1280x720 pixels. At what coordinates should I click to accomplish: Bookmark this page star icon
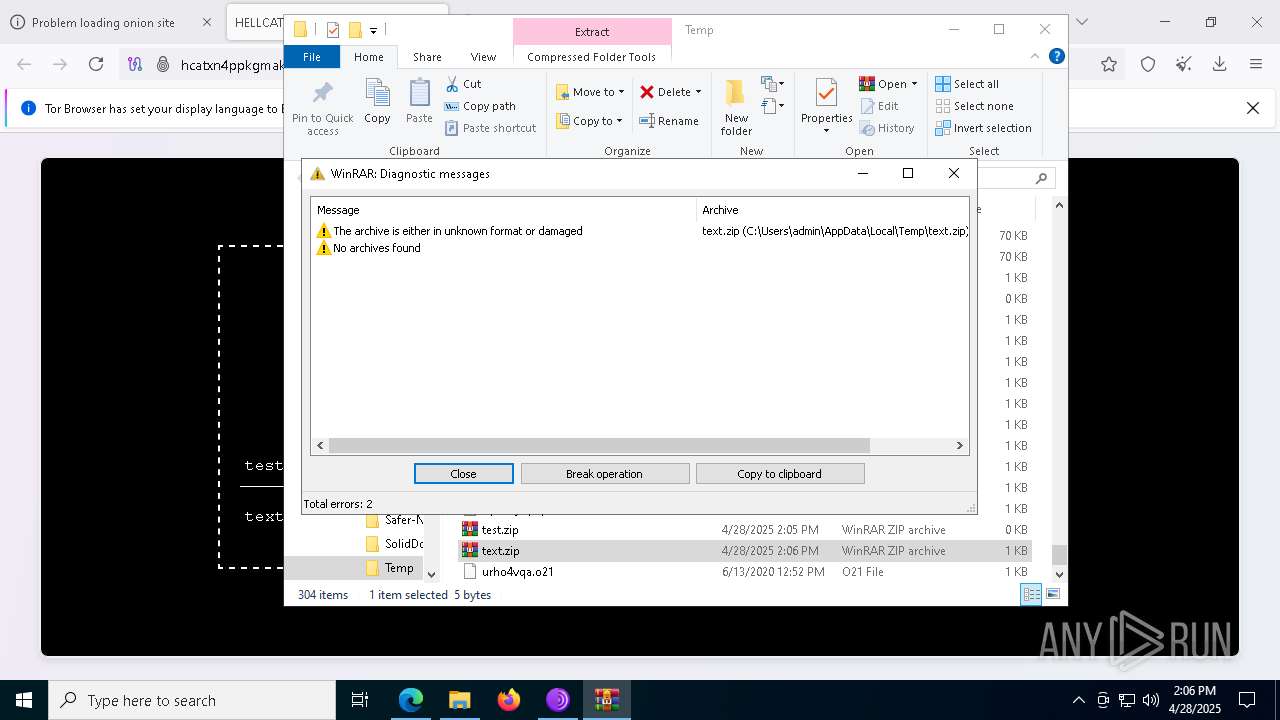tap(1109, 64)
